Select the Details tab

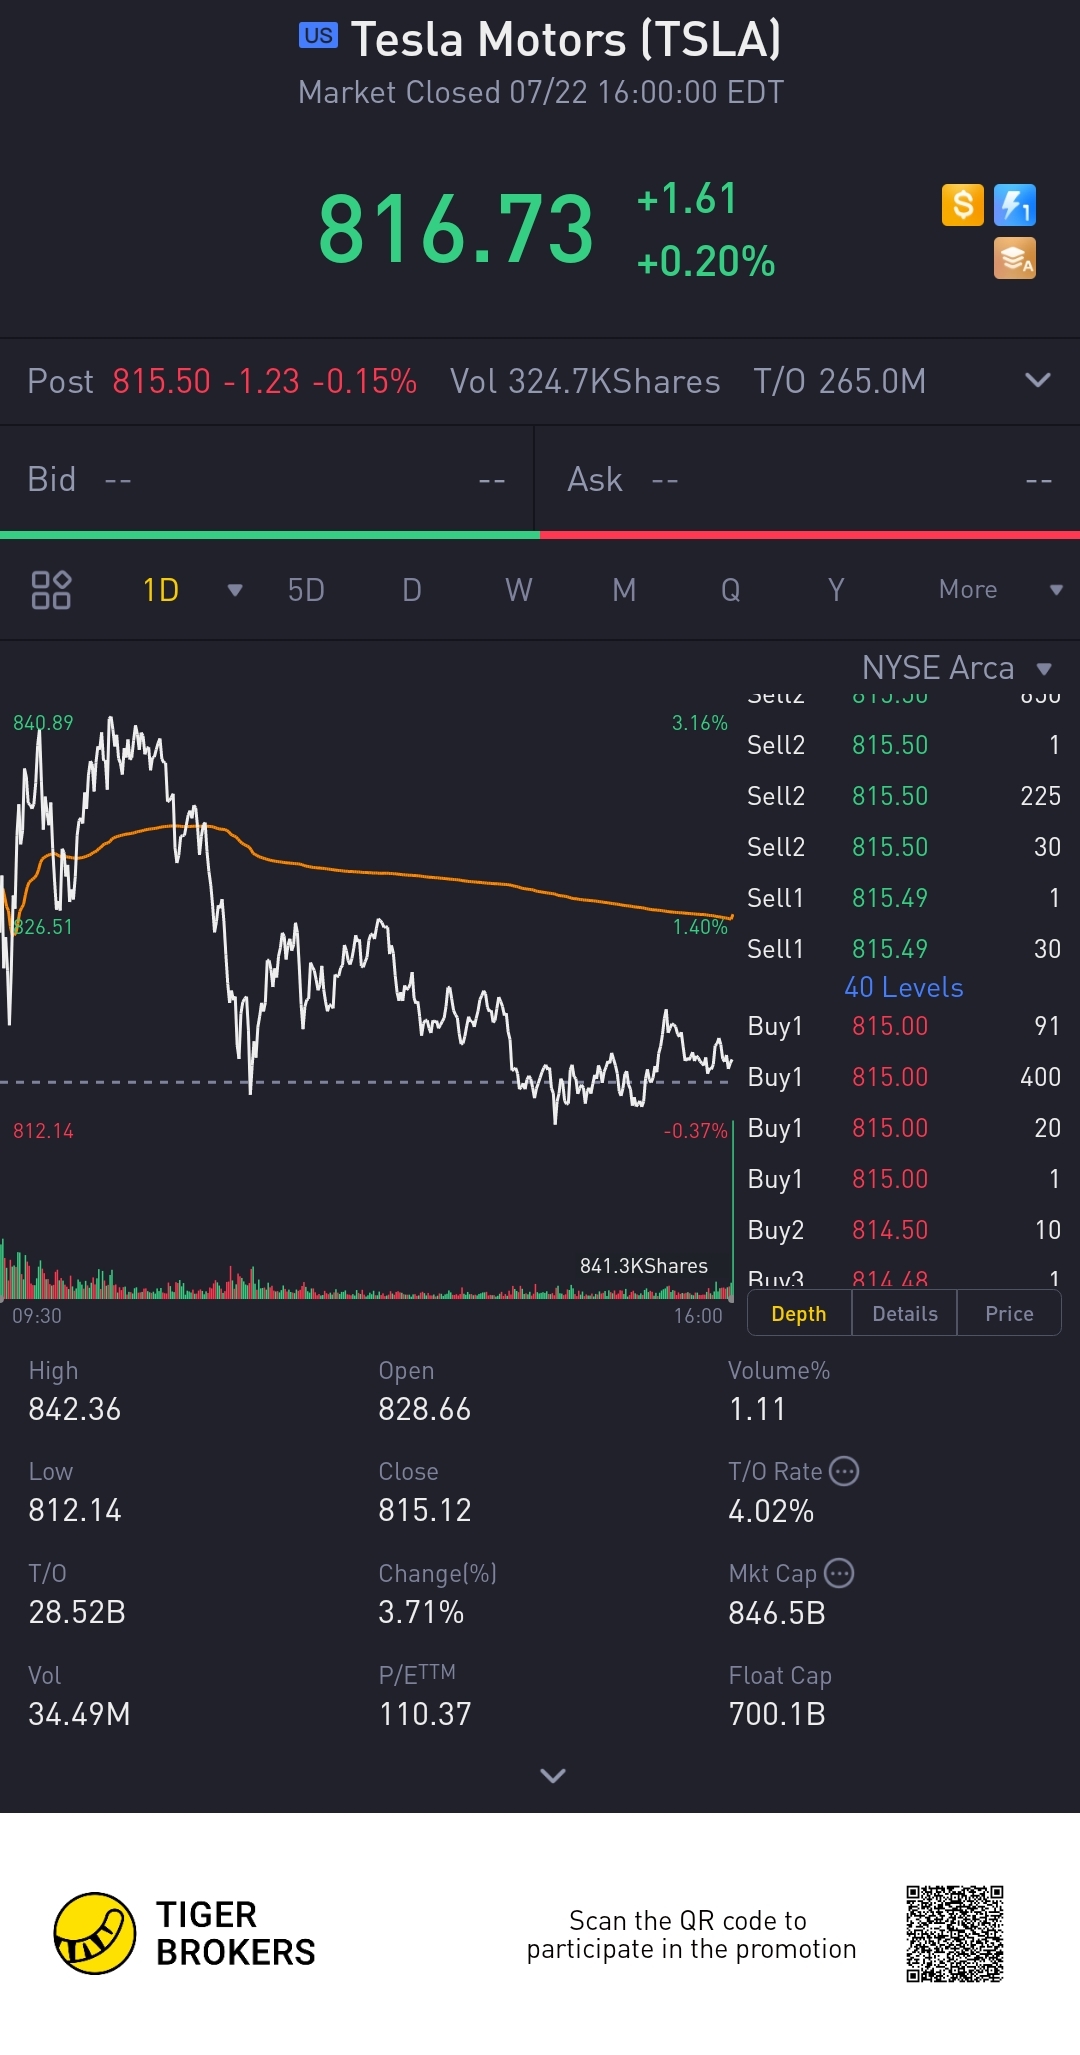coord(905,1314)
